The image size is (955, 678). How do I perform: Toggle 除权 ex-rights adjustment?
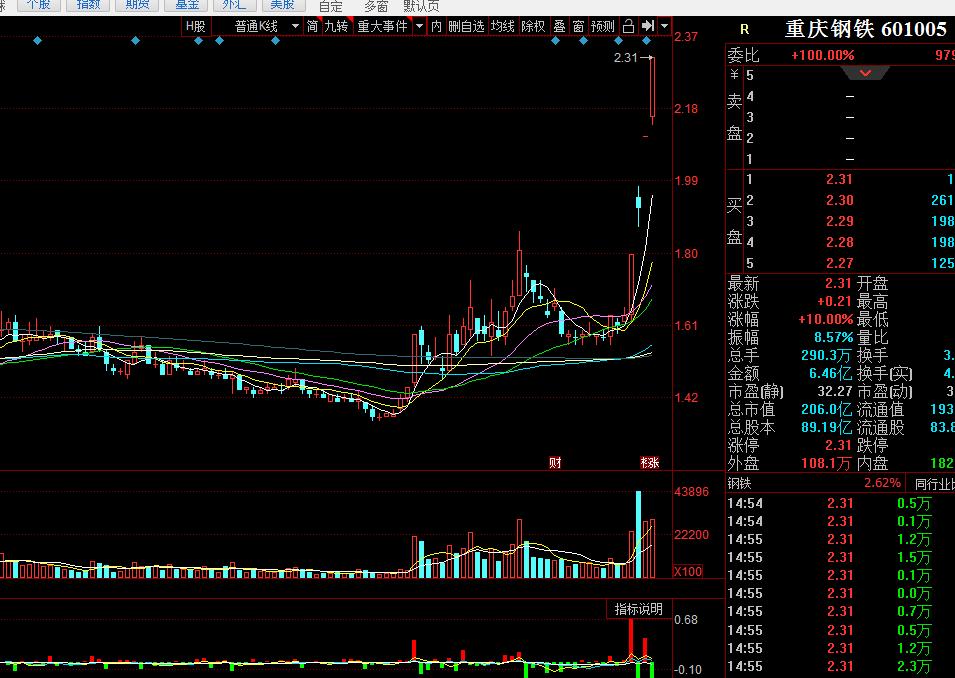pyautogui.click(x=533, y=26)
